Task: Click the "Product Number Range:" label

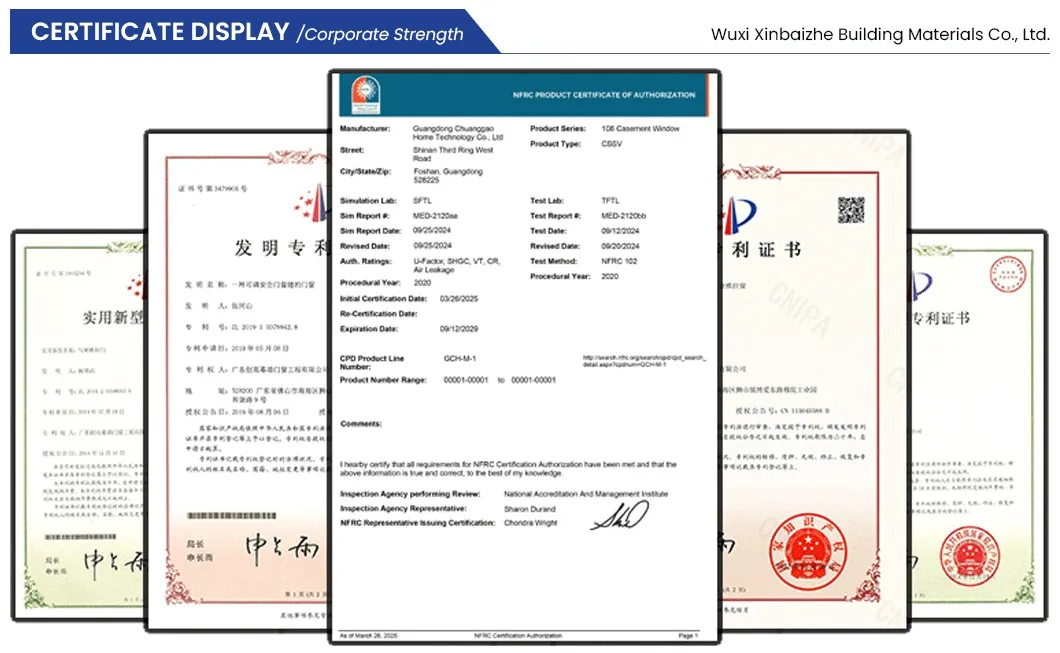Action: (383, 380)
